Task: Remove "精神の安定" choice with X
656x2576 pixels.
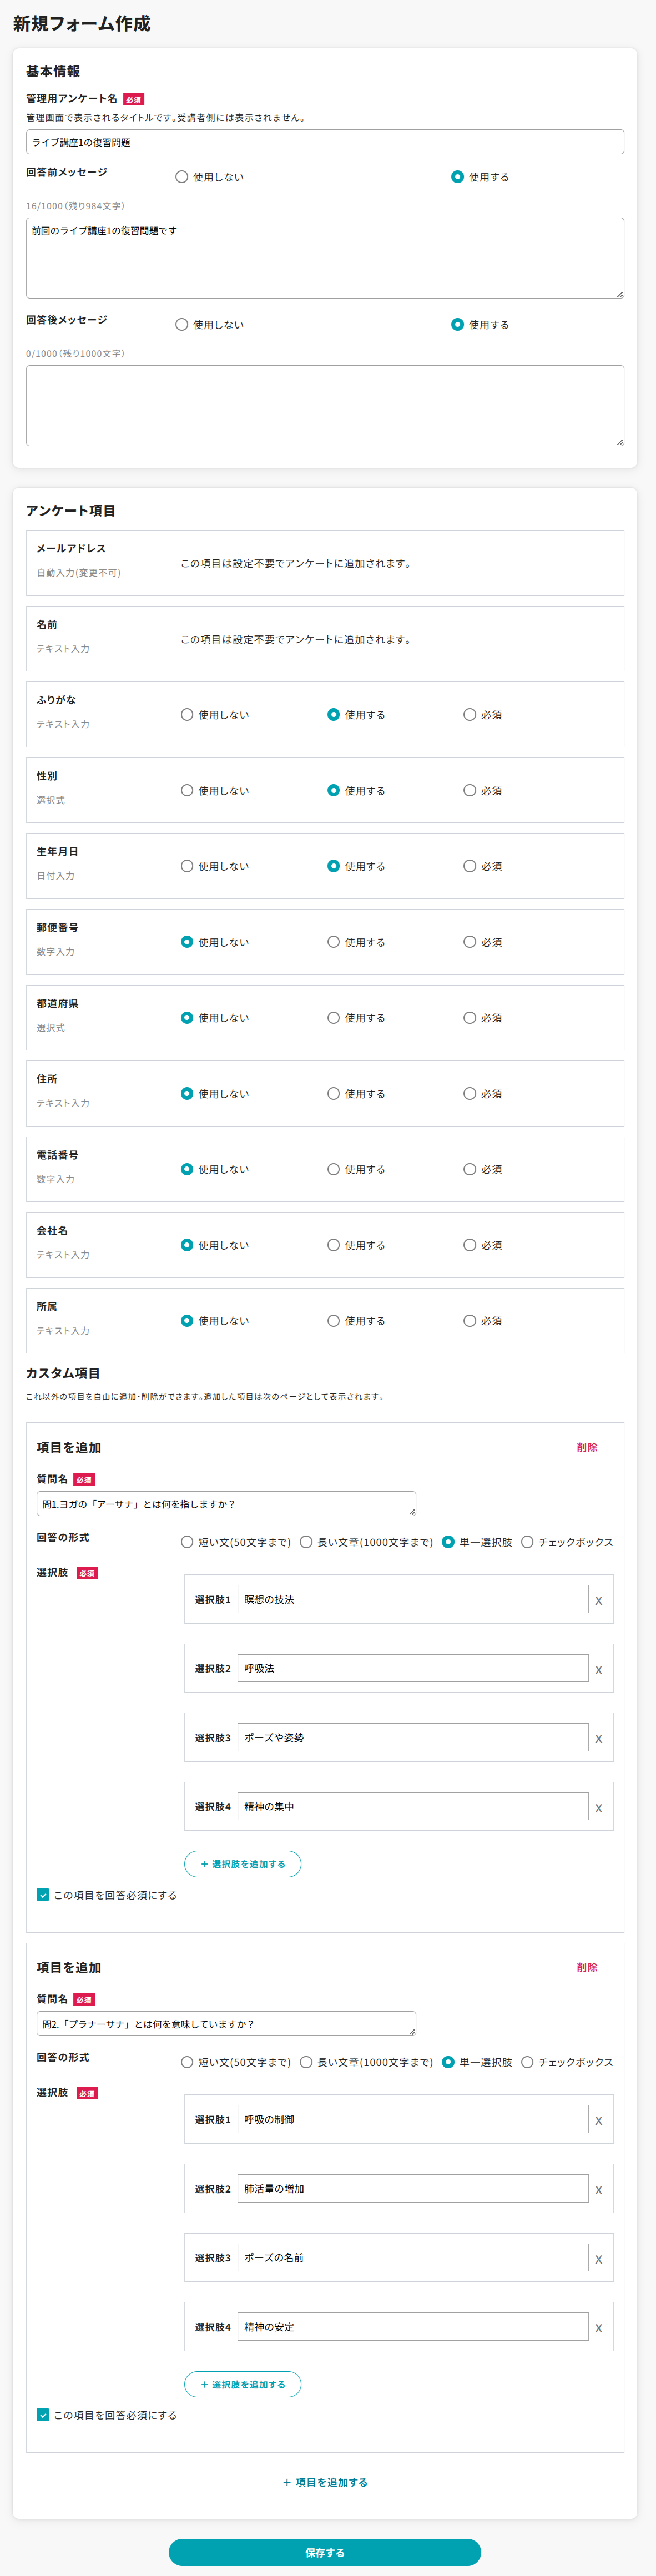Action: click(598, 2328)
